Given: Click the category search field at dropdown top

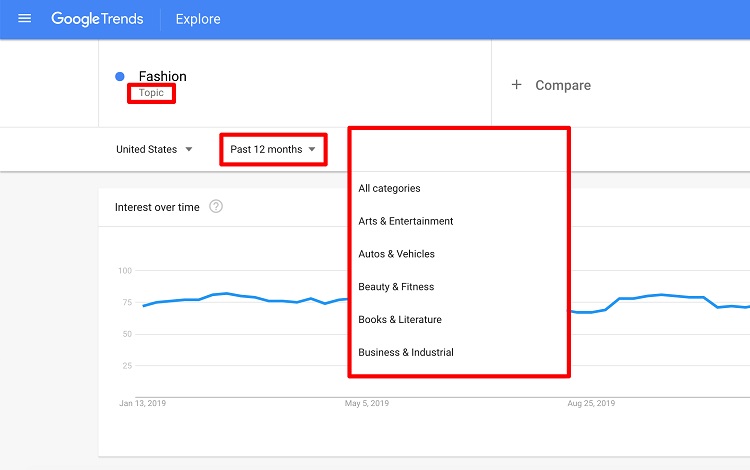Looking at the screenshot, I should (x=459, y=151).
